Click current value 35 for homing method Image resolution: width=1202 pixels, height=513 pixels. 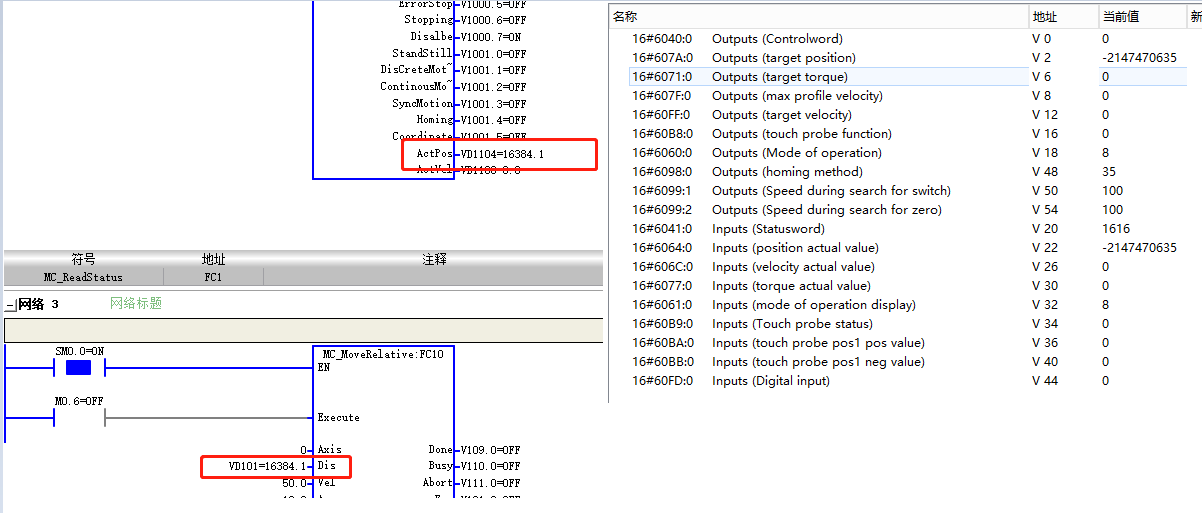tap(1109, 172)
